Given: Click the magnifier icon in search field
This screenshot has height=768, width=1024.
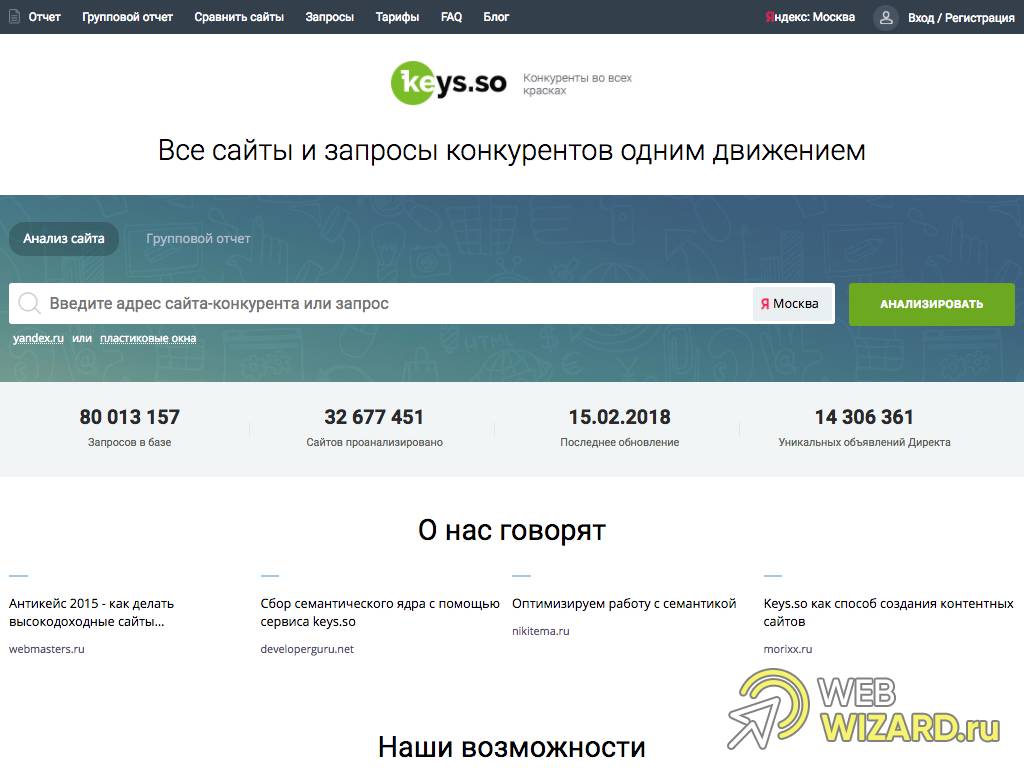Looking at the screenshot, I should [x=29, y=303].
